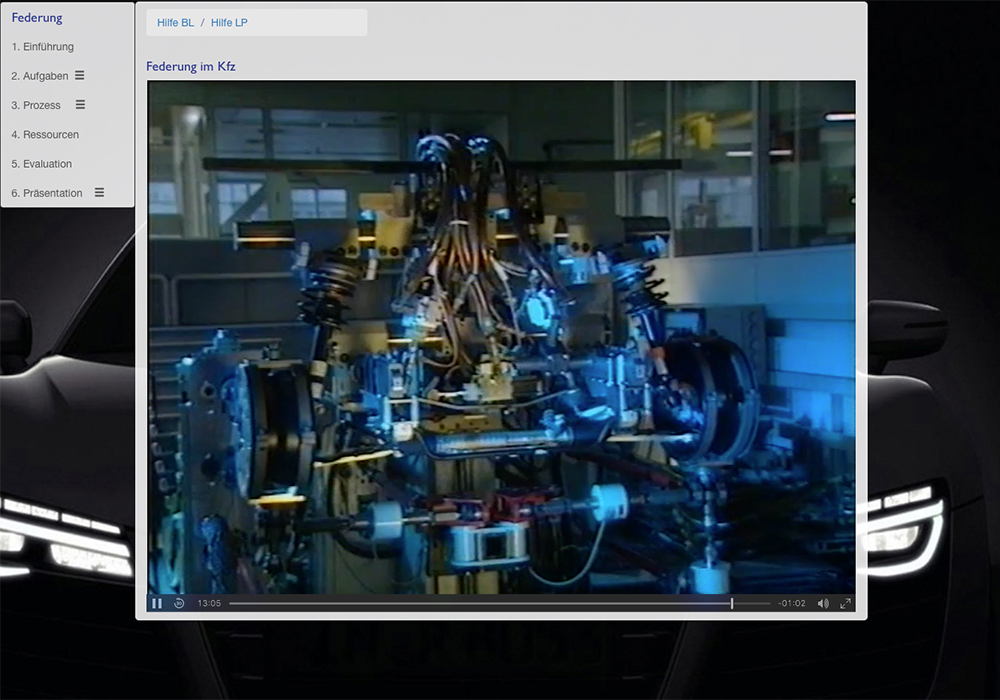Expand submenu icon next to Aufgaben
1000x700 pixels.
80,76
